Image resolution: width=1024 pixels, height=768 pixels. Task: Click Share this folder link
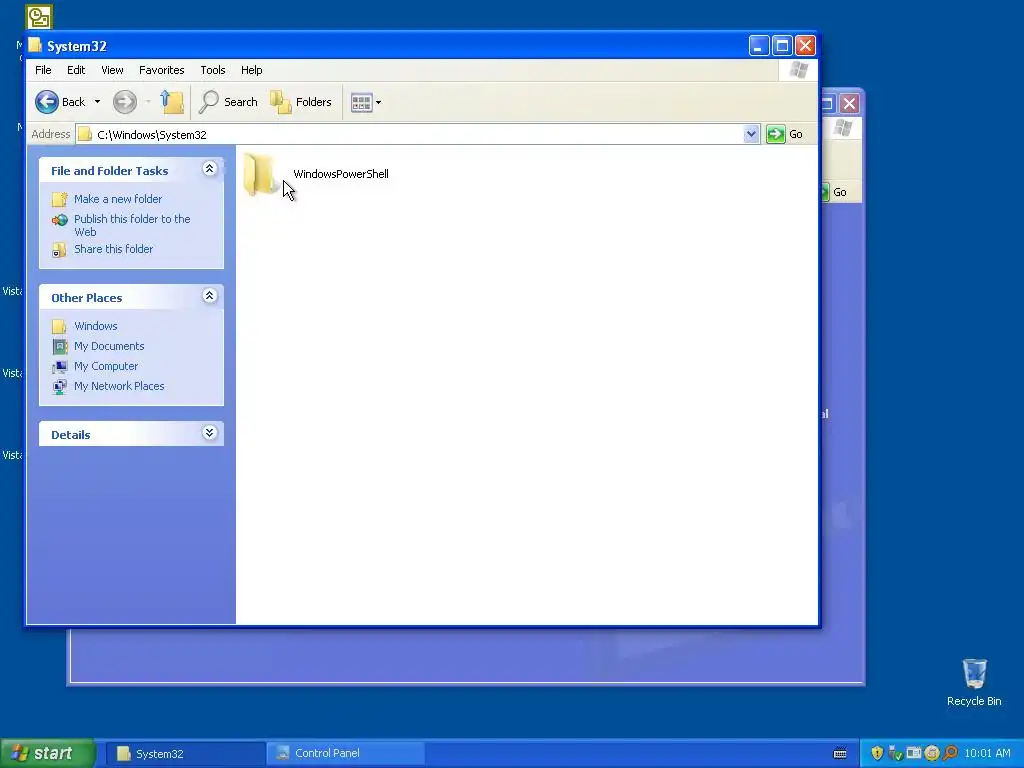[114, 249]
